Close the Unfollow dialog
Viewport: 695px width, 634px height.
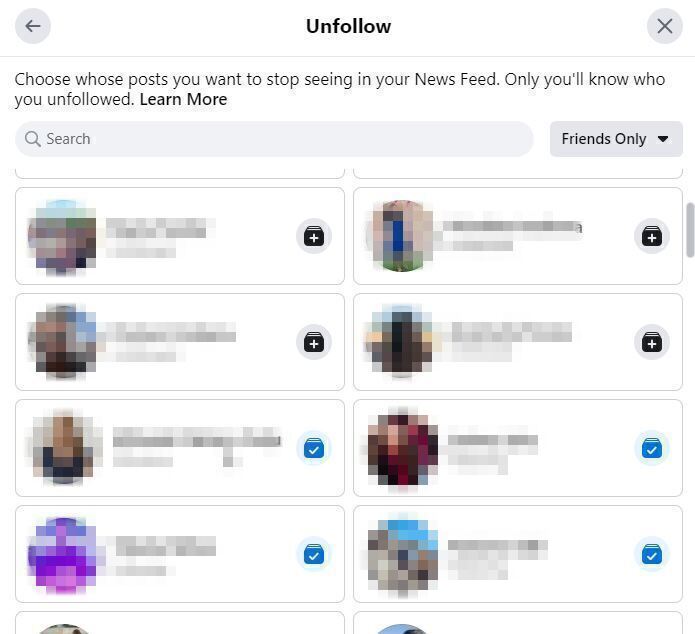[664, 26]
